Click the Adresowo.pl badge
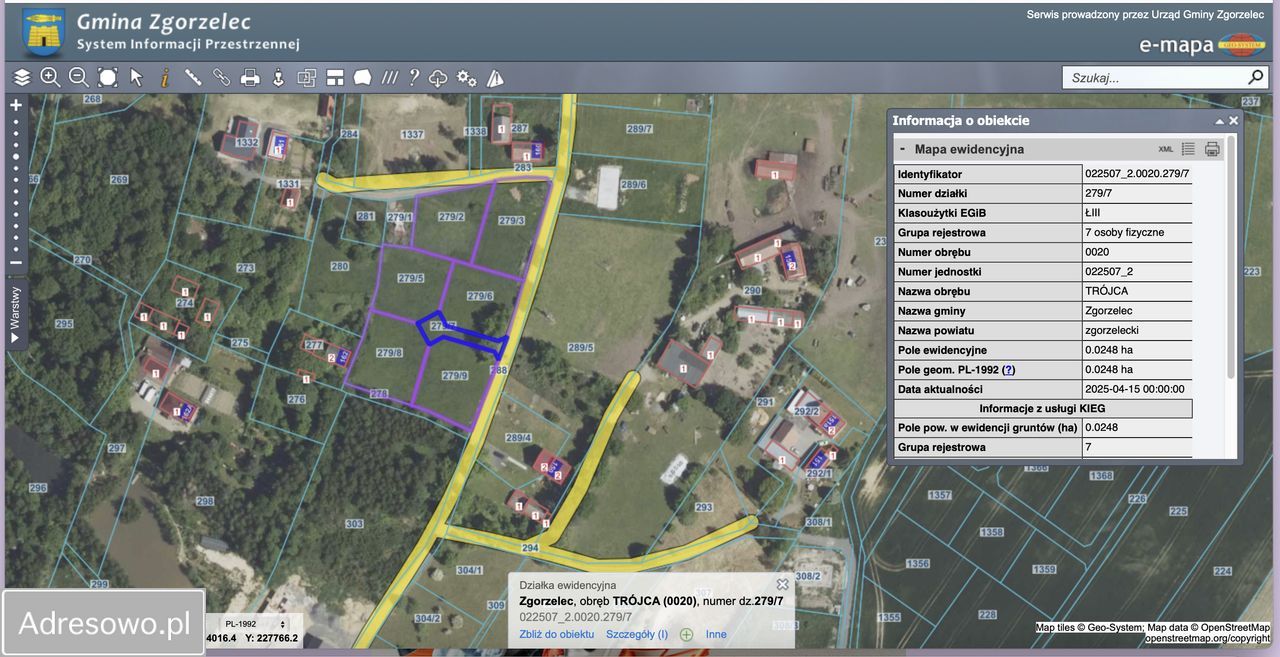The height and width of the screenshot is (657, 1280). point(104,624)
